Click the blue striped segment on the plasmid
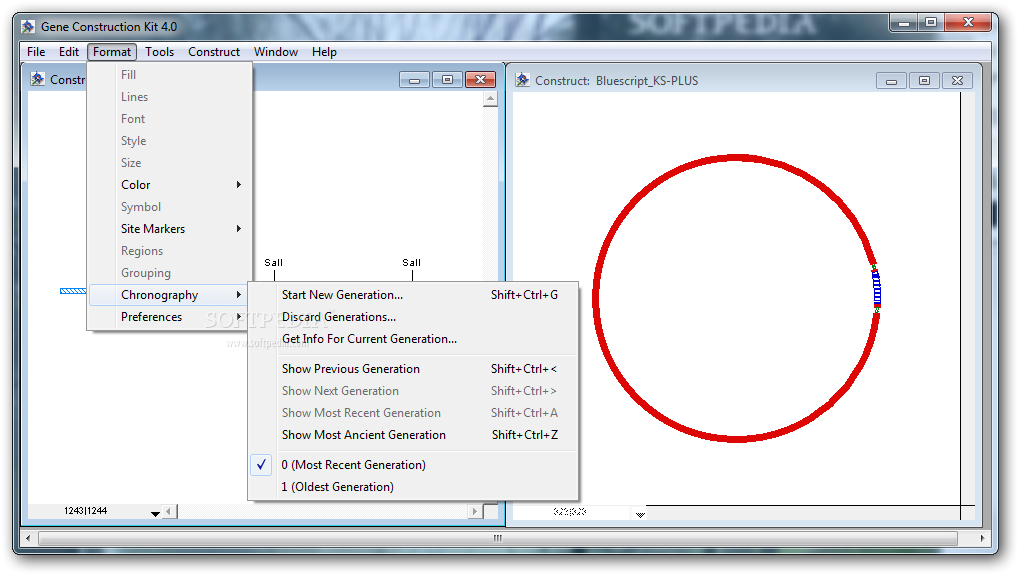This screenshot has height=575, width=1019. click(x=877, y=288)
